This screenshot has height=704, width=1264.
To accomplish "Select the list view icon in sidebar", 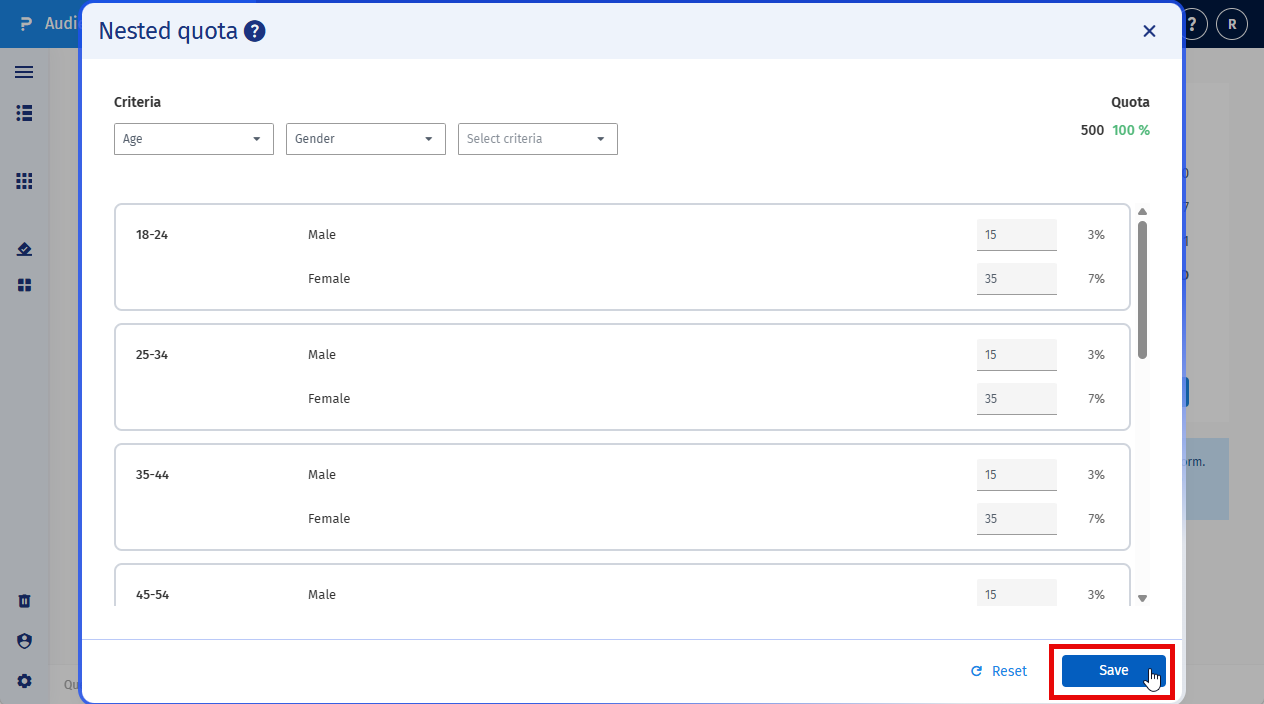I will click(24, 113).
